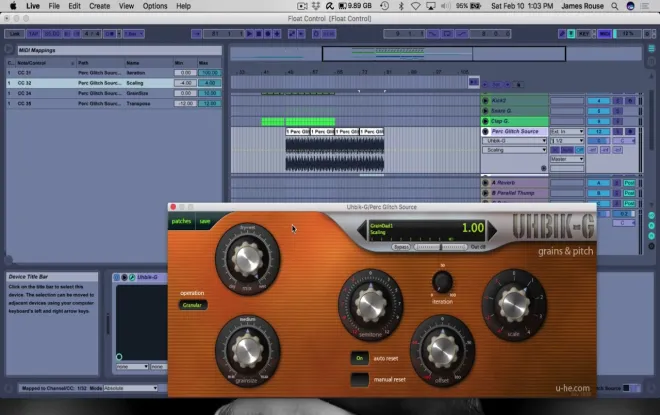Toggle the Info View triangle at bottom left

(8, 388)
